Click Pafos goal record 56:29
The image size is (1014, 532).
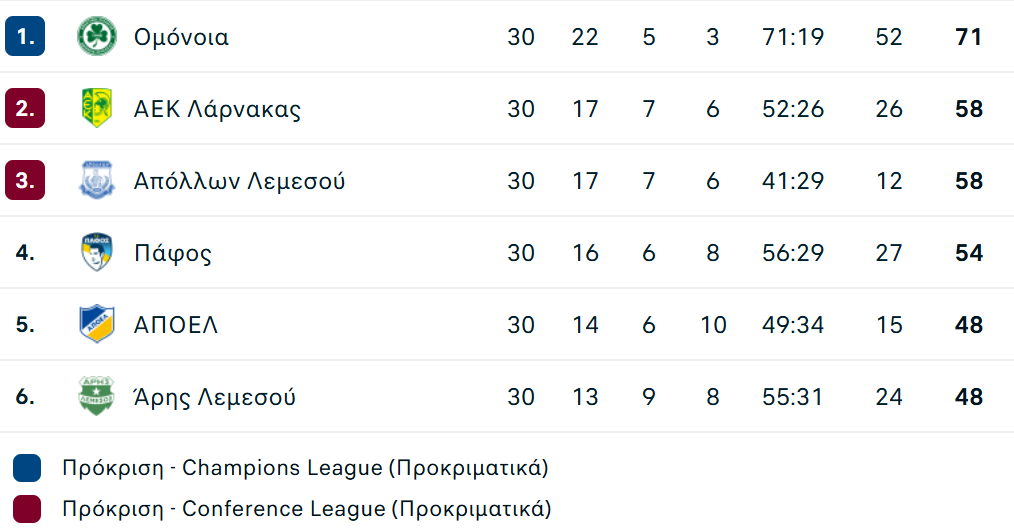[793, 253]
